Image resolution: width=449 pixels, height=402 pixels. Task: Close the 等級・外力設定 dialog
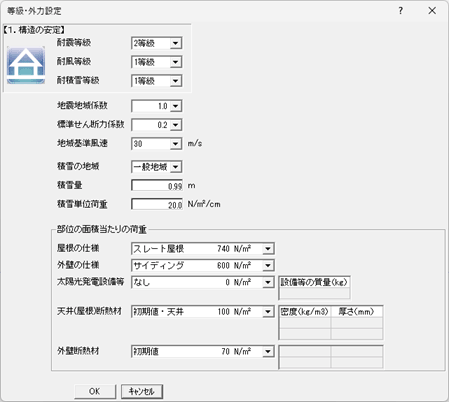pos(432,11)
